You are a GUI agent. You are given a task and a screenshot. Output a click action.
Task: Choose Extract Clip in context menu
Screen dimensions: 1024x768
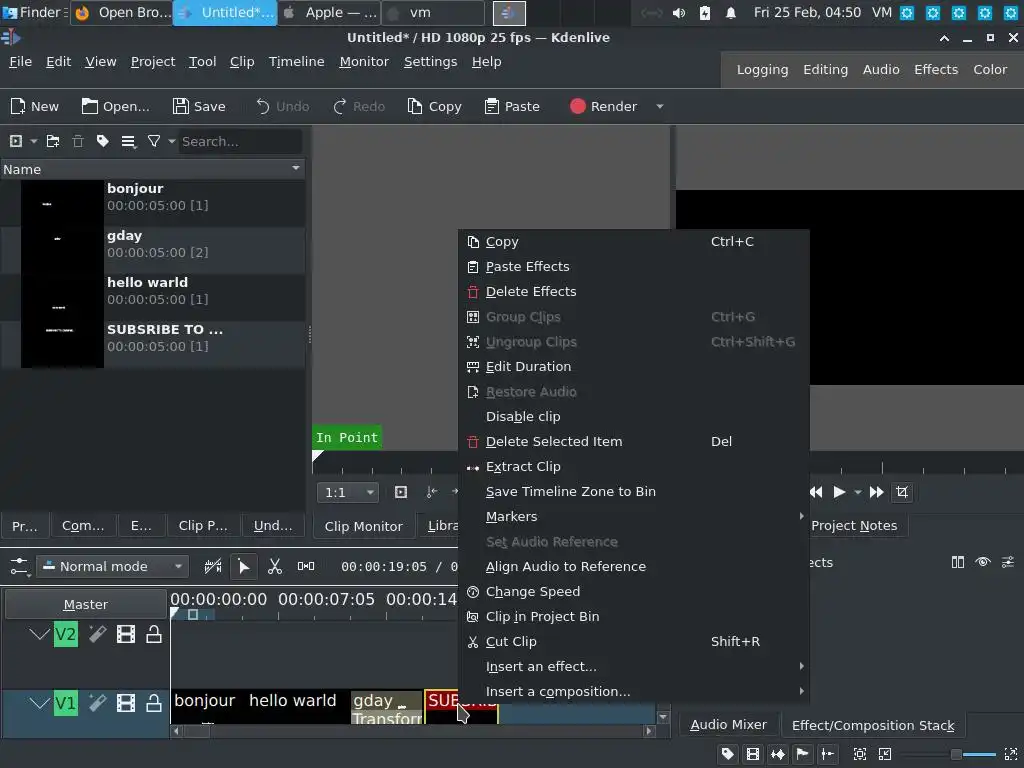[633, 466]
